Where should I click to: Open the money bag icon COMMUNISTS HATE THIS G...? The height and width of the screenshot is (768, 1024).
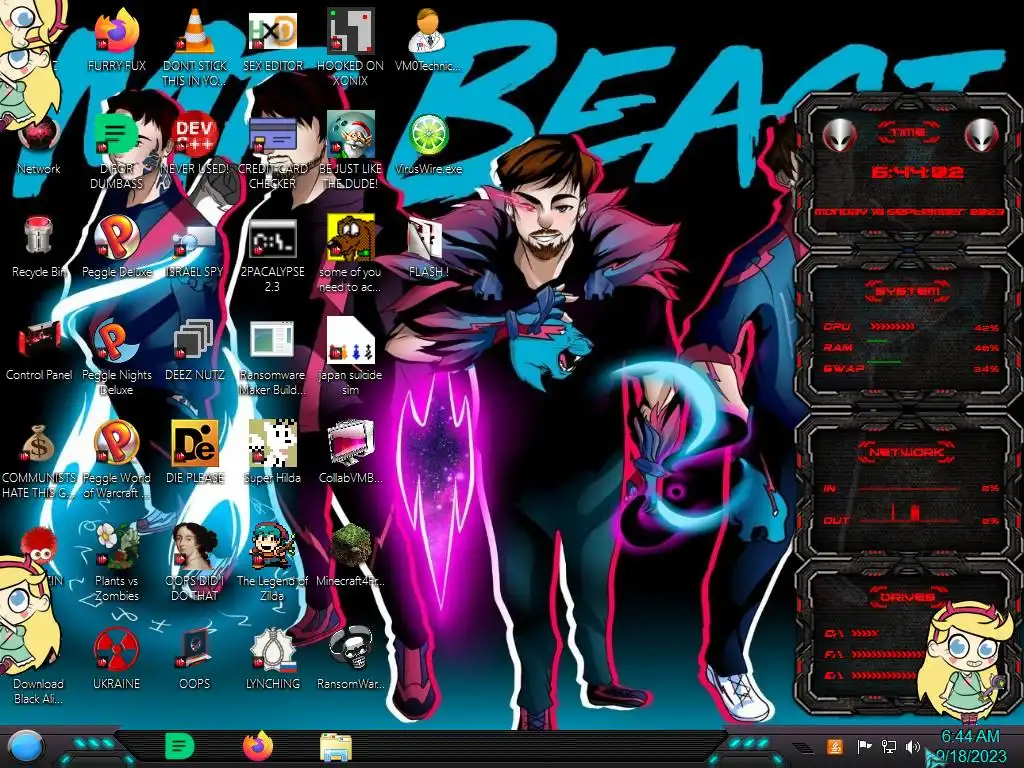(39, 444)
